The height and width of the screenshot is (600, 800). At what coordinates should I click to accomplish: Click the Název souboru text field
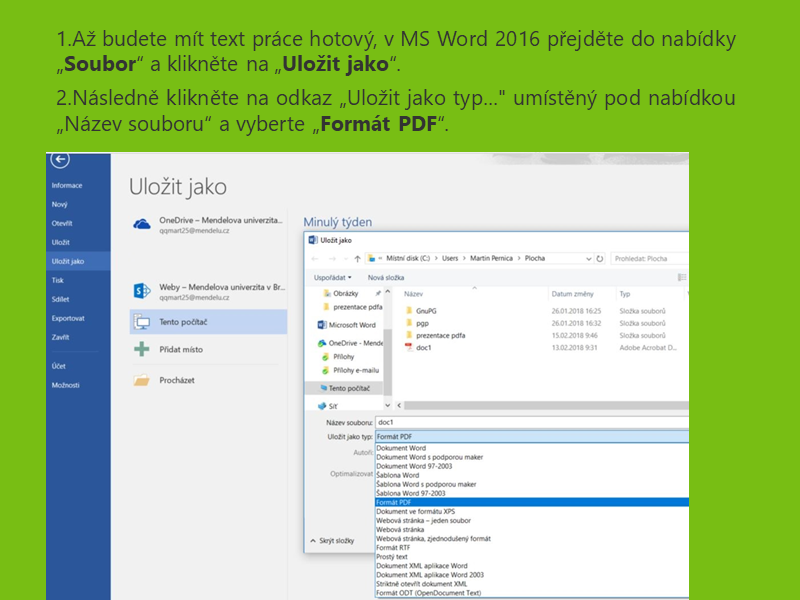[530, 422]
